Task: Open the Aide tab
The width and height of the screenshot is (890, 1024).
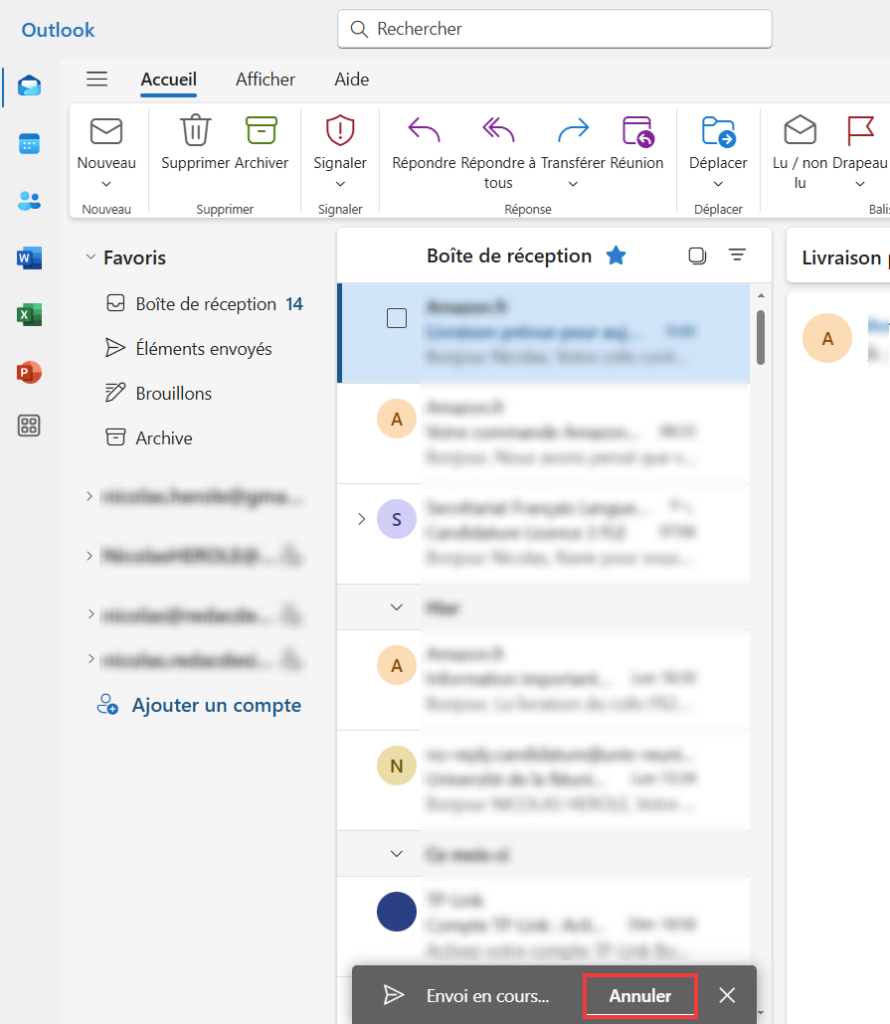Action: 351,80
